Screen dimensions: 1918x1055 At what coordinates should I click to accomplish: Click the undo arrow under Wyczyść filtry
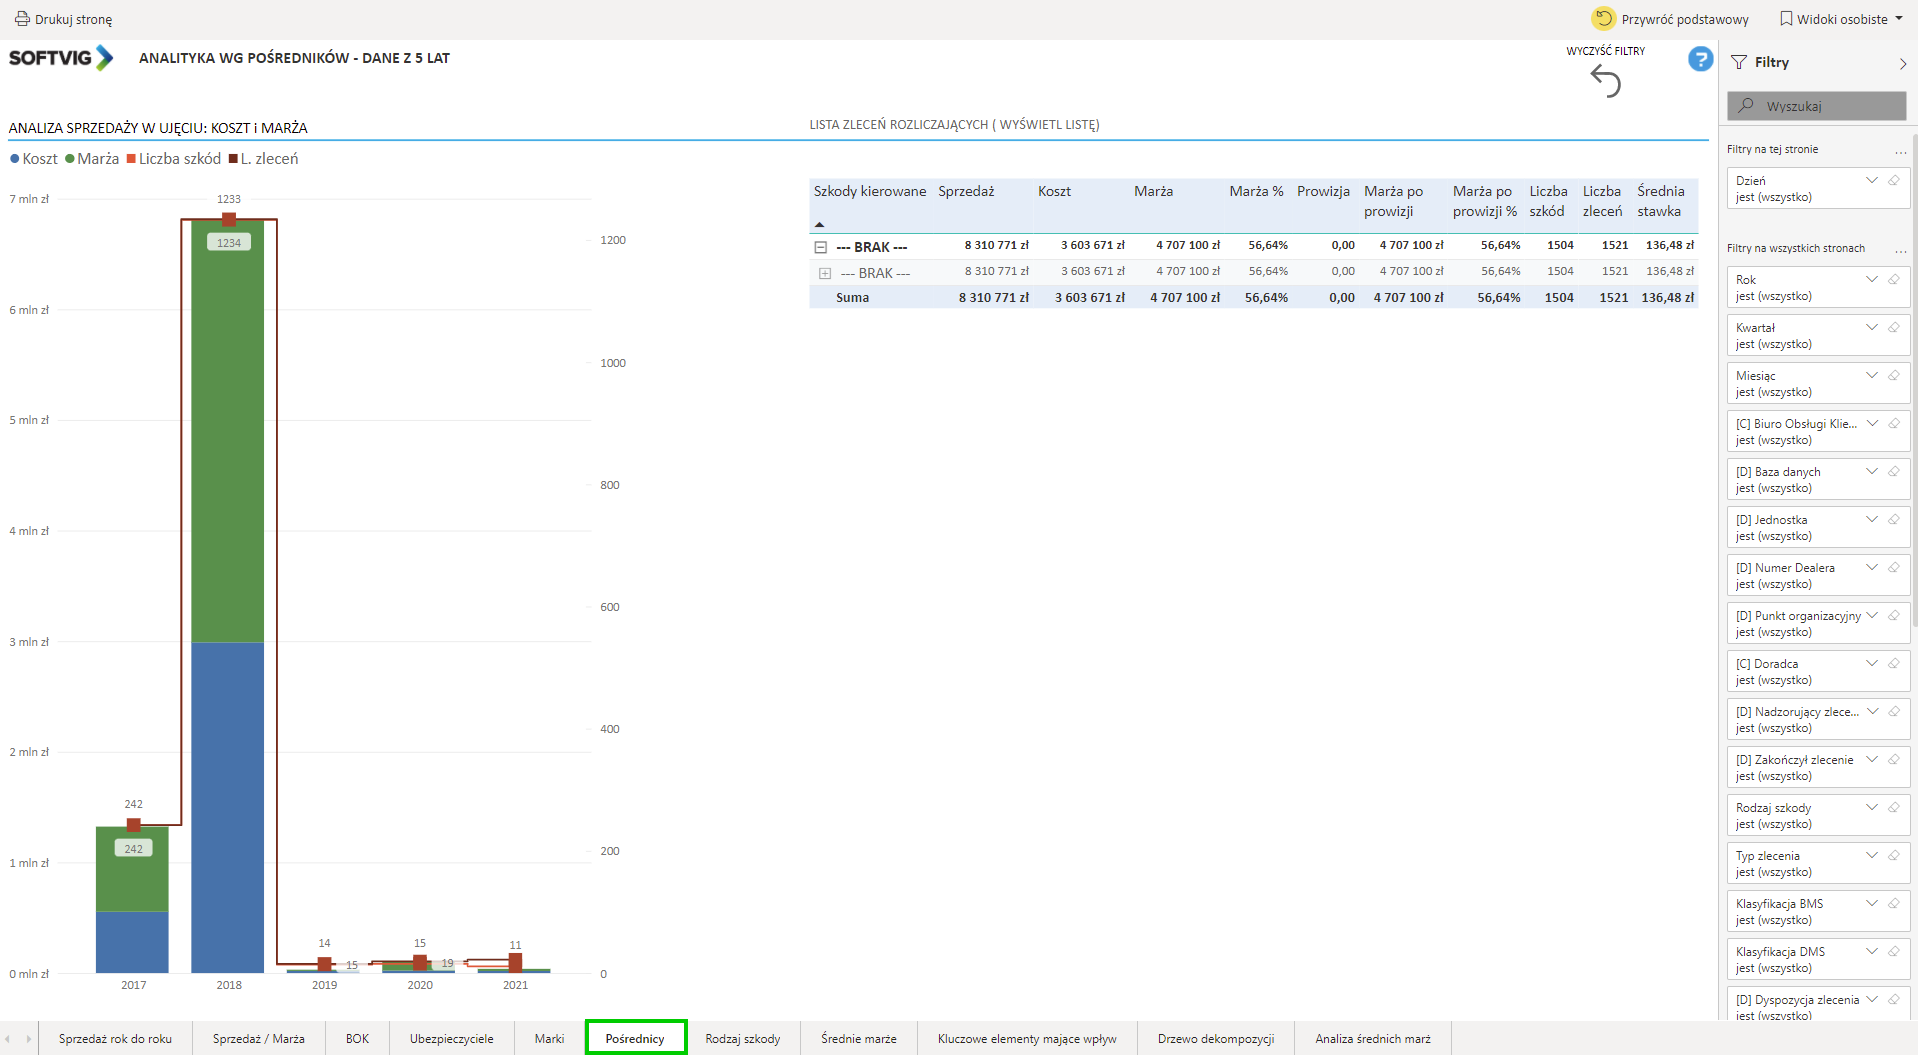pos(1605,82)
